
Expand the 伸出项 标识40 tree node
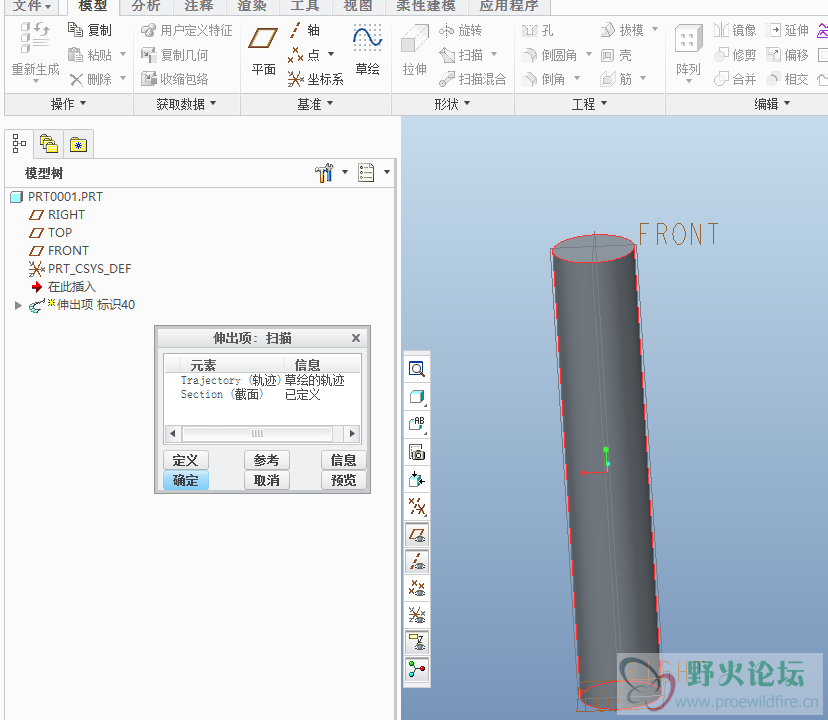pyautogui.click(x=18, y=305)
